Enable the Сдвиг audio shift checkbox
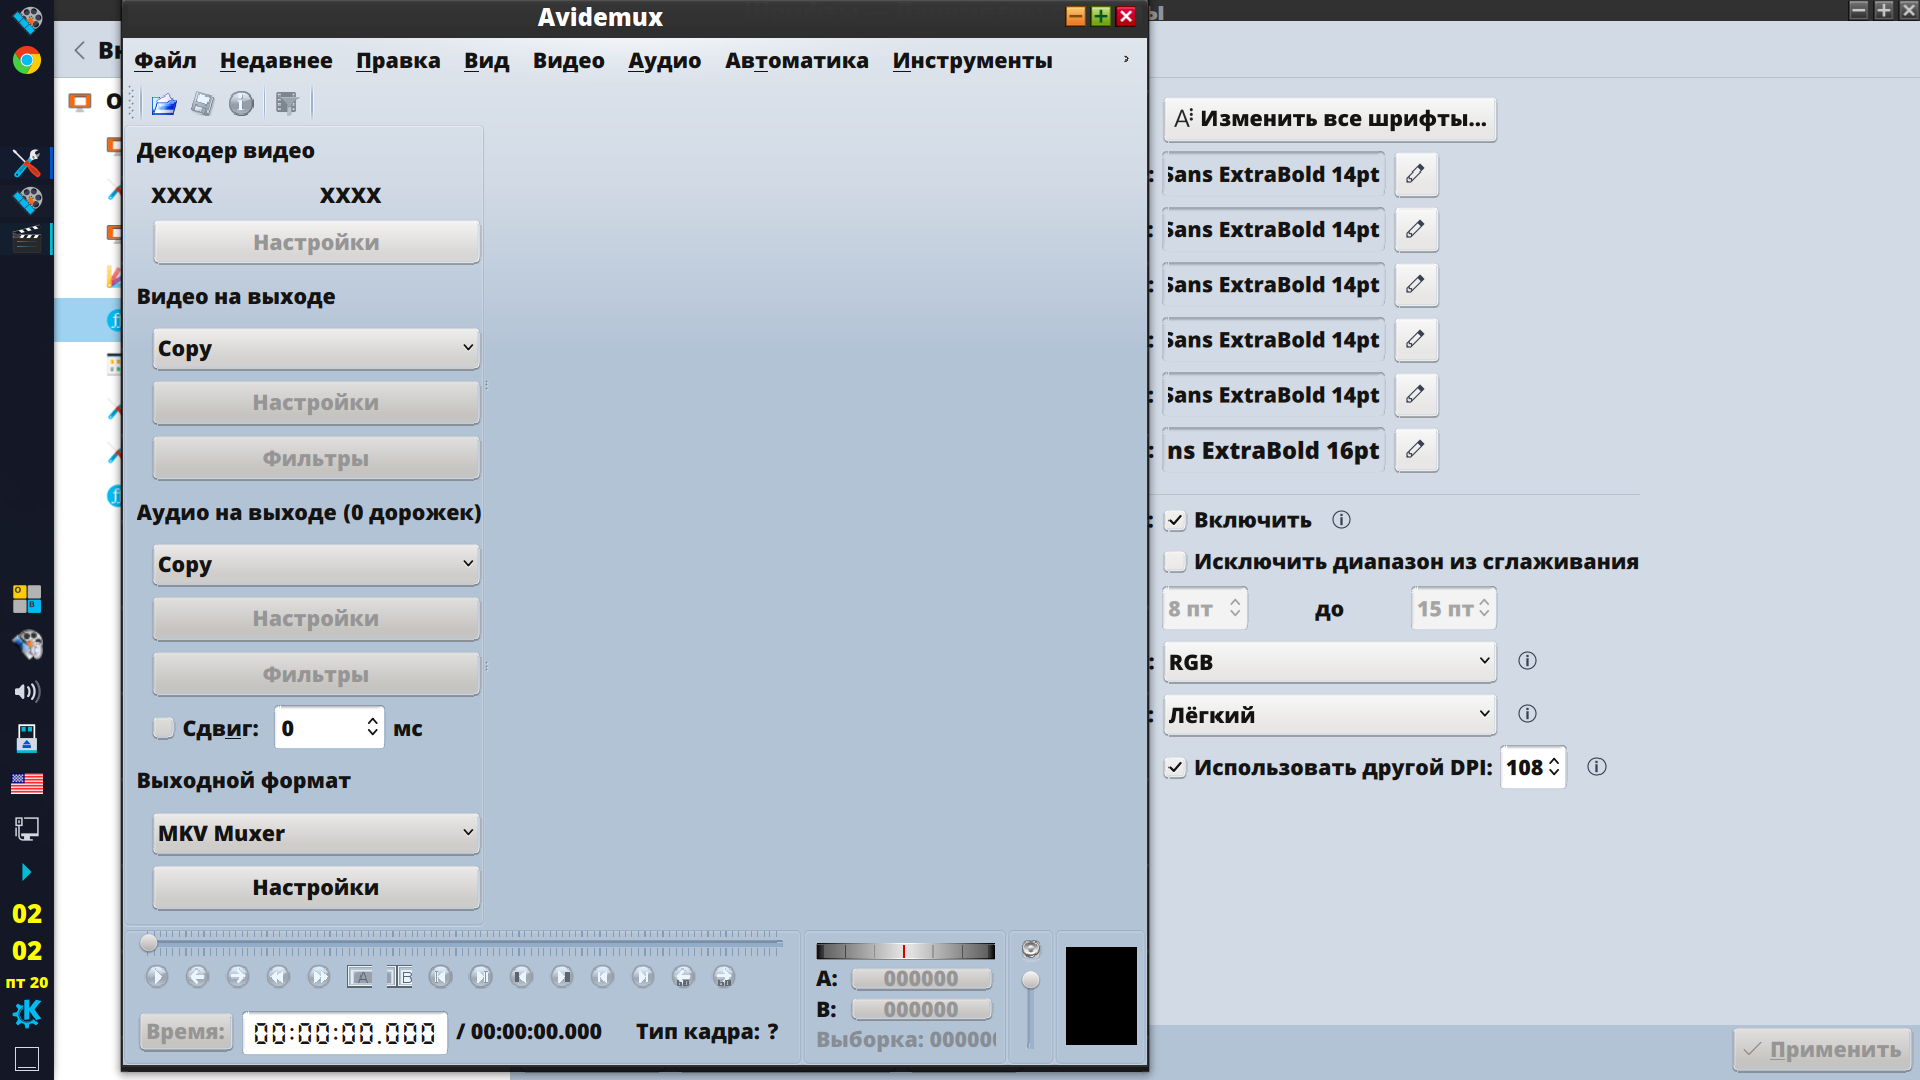 click(x=164, y=728)
